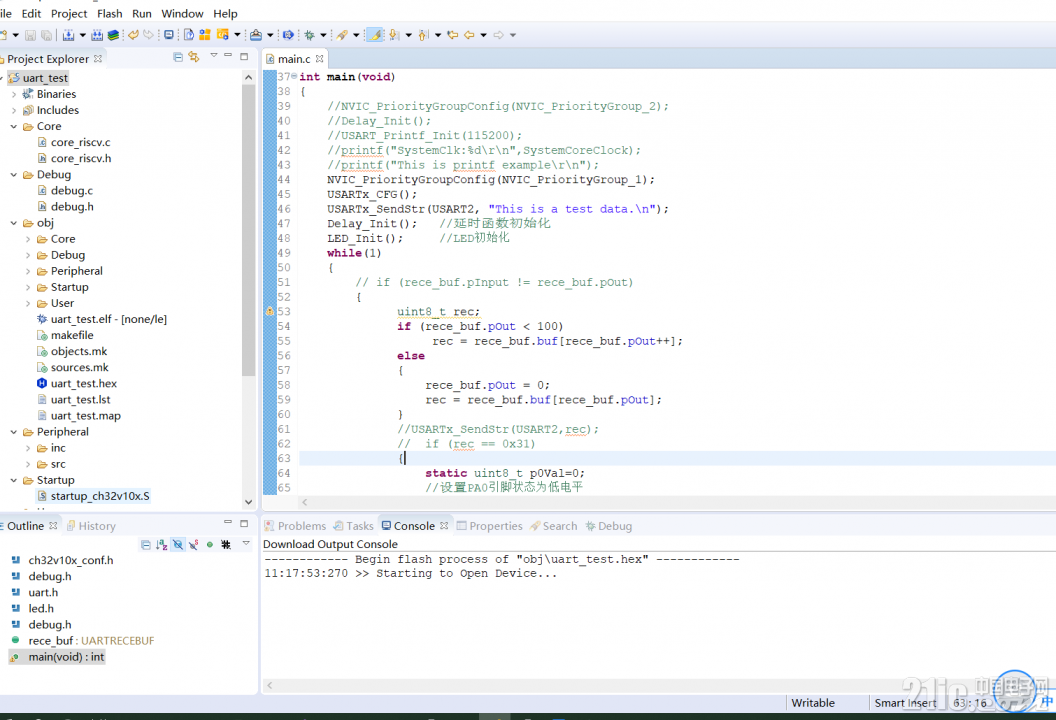Click the blue console monitor toolbar icon
1056x720 pixels.
(x=169, y=35)
